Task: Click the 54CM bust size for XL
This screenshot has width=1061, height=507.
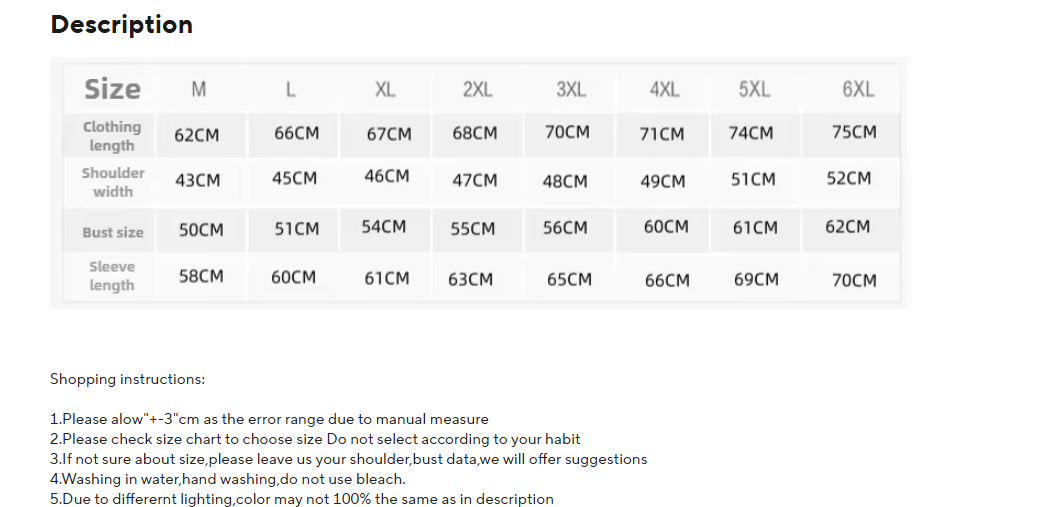Action: point(384,227)
